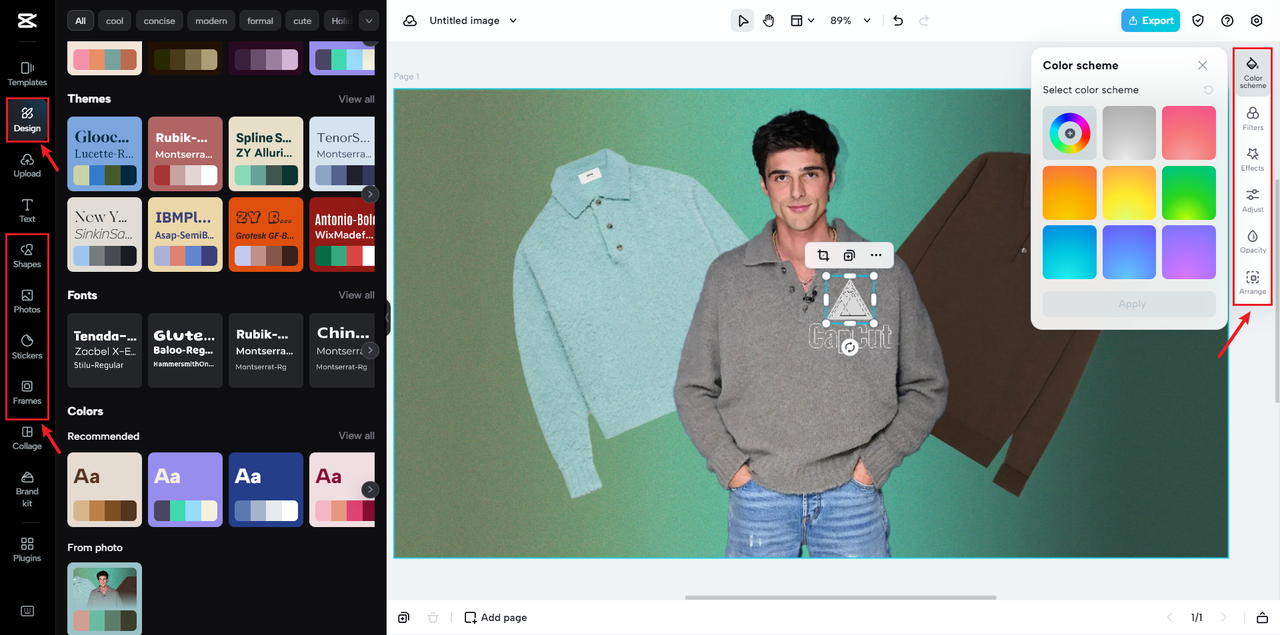
Task: Open Filters in right toolbar
Action: pos(1253,119)
